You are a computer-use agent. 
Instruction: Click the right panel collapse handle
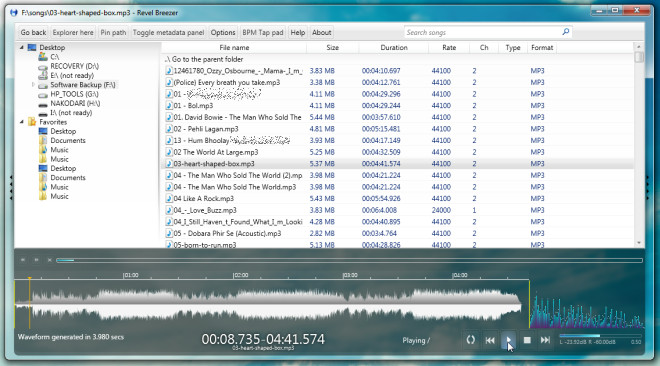[x=648, y=187]
